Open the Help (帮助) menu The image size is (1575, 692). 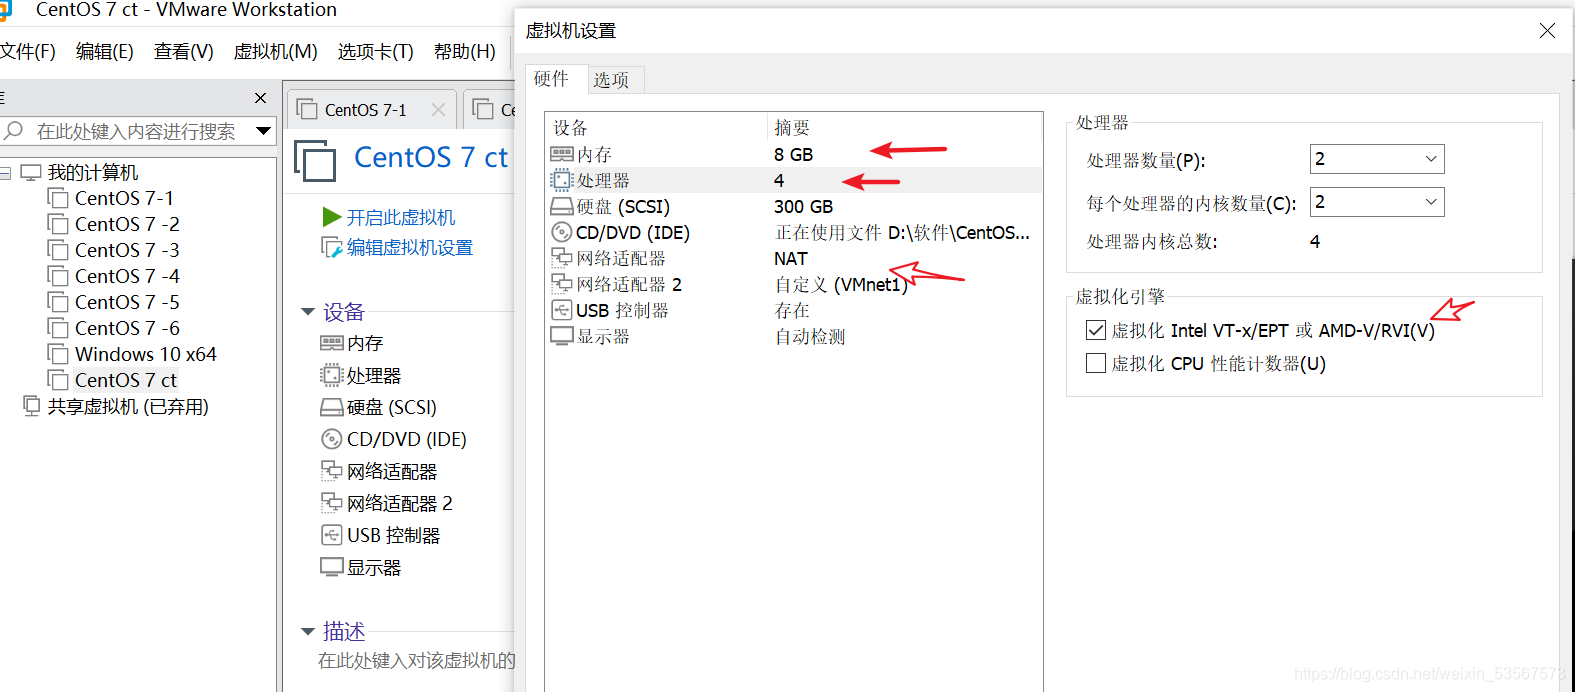tap(465, 51)
